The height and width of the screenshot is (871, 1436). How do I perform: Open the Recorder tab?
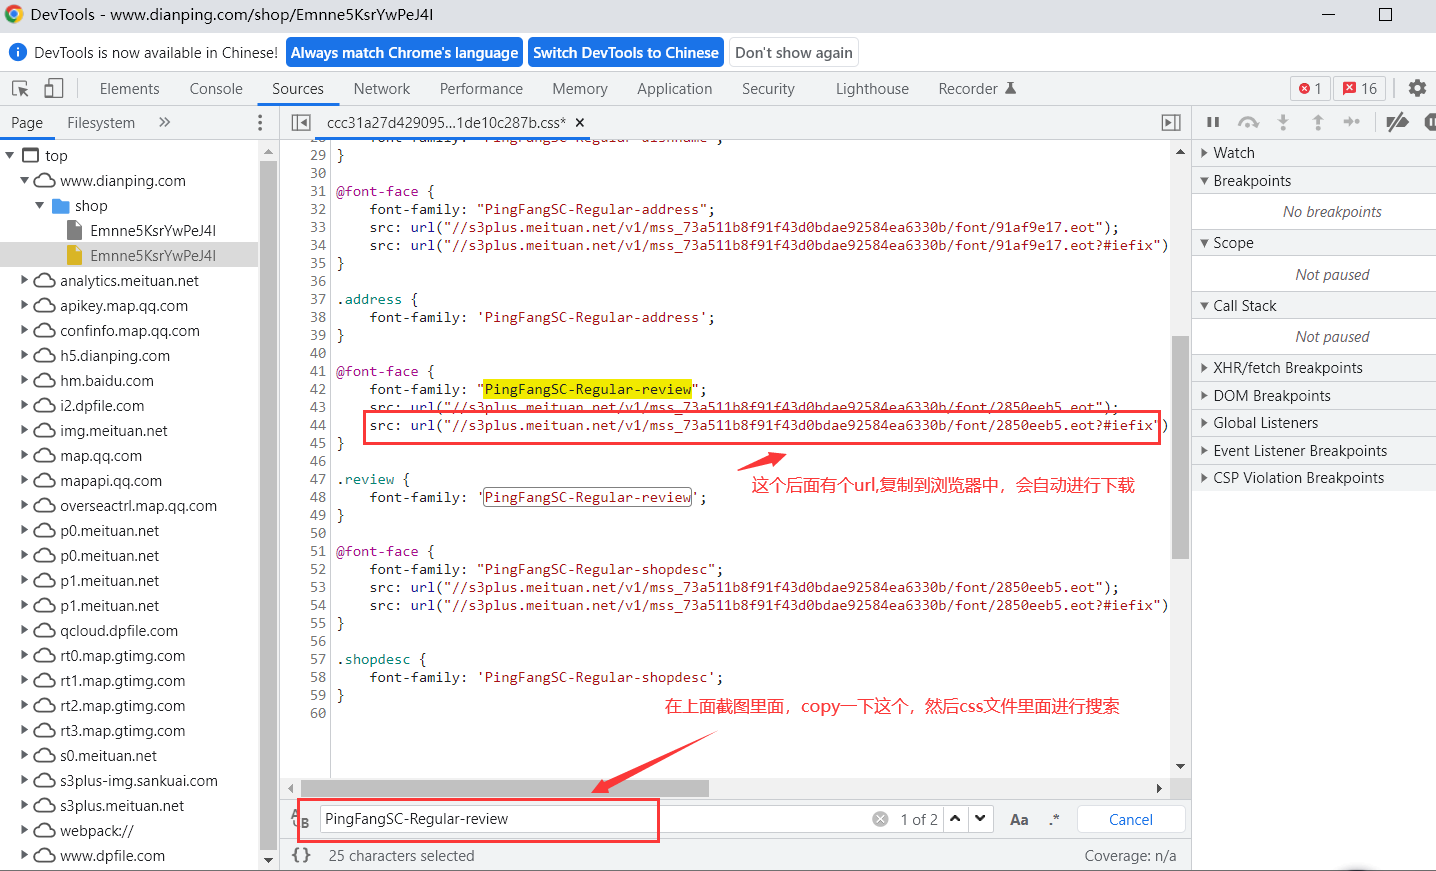(977, 88)
